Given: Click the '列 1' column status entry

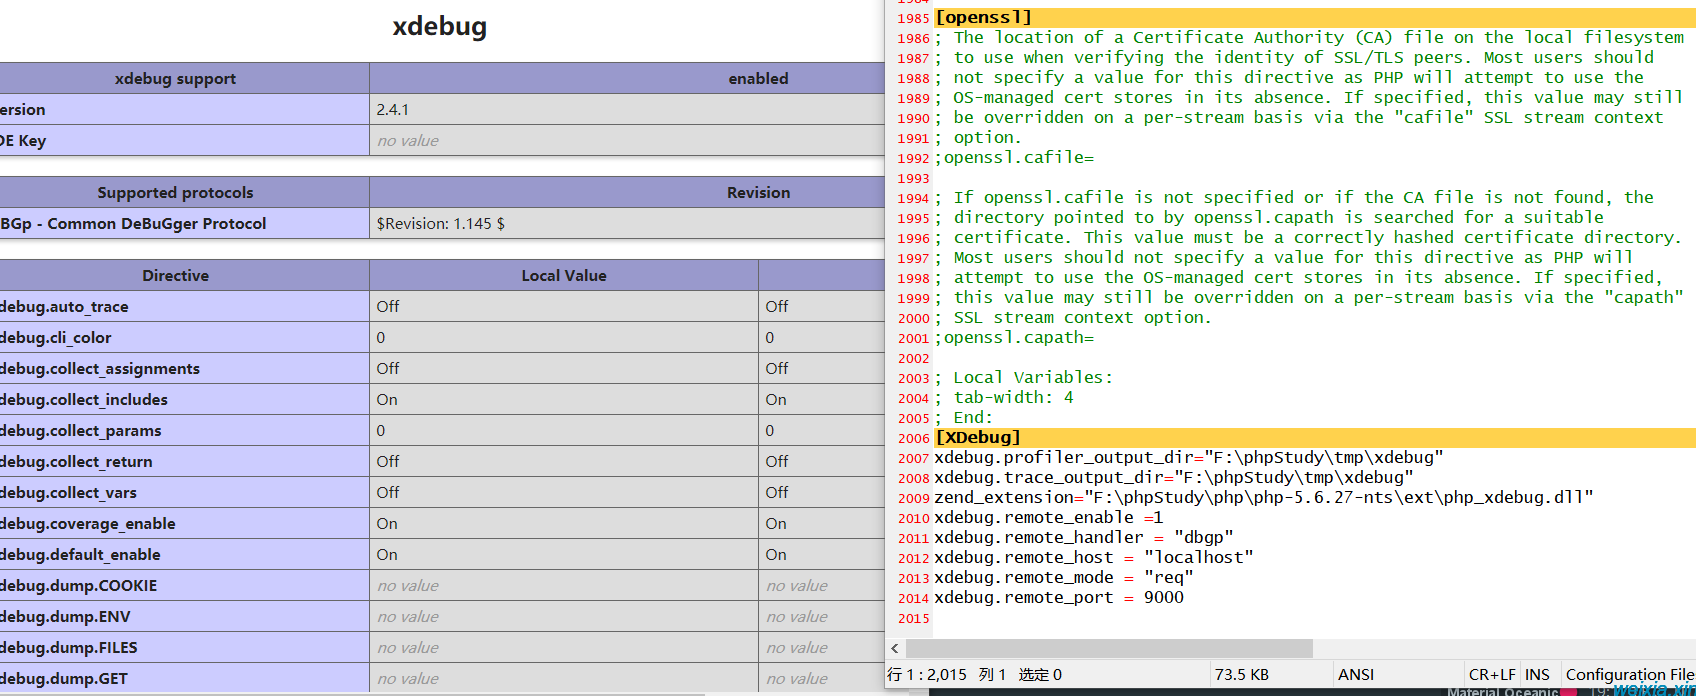Looking at the screenshot, I should tap(992, 675).
